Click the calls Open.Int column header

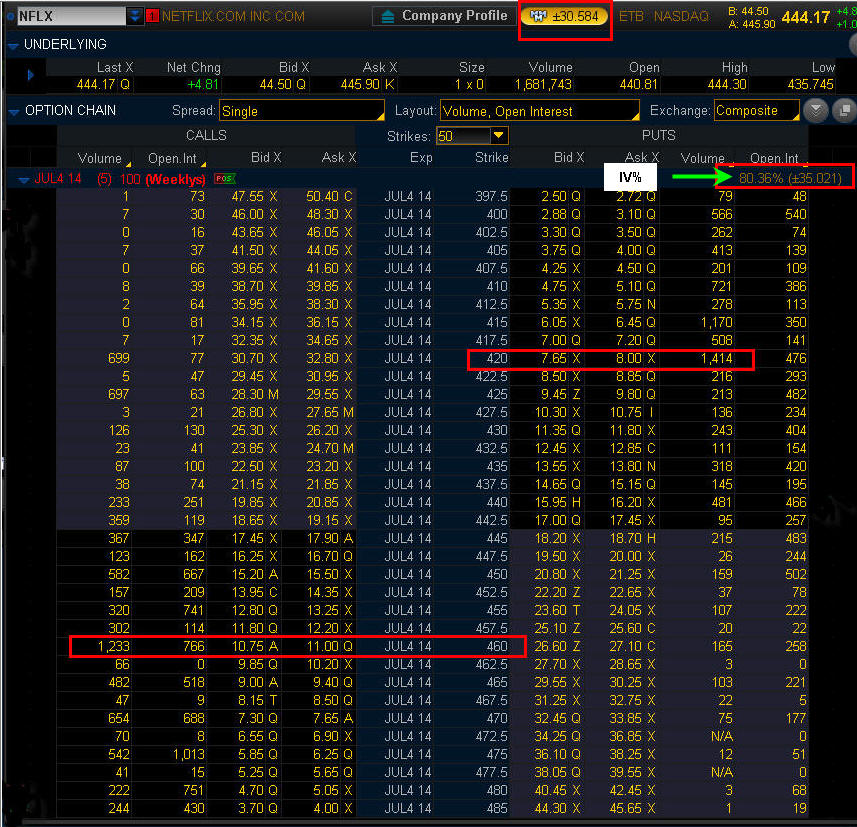(177, 157)
